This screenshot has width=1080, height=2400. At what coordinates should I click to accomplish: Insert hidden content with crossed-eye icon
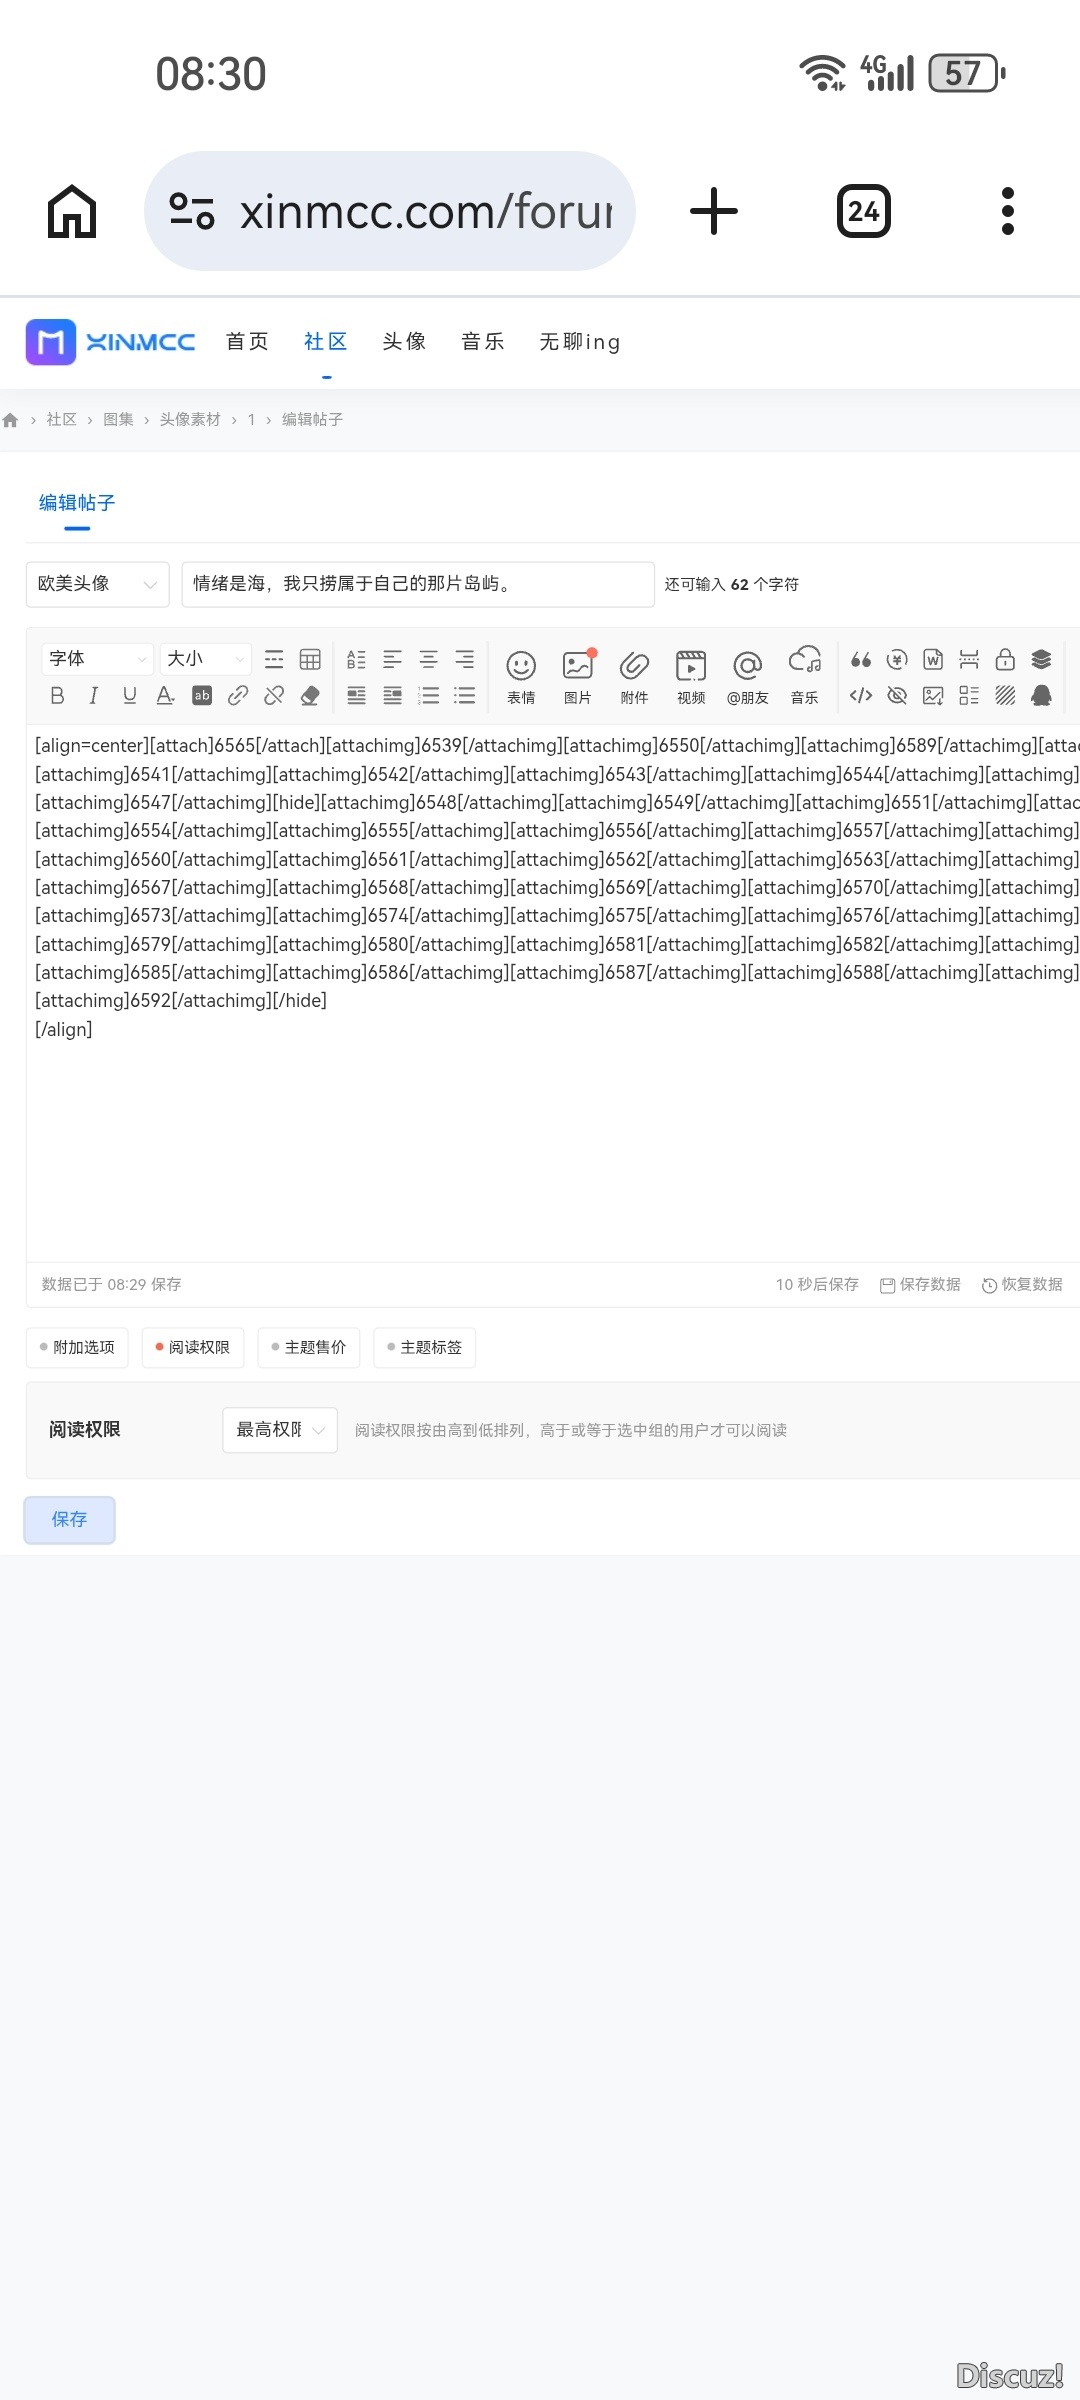click(897, 695)
